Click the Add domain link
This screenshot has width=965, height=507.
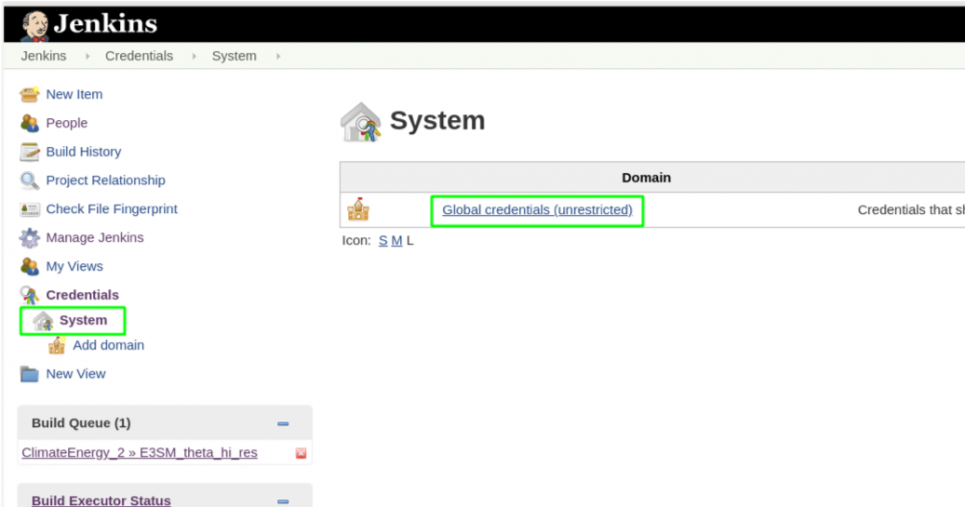pyautogui.click(x=108, y=345)
